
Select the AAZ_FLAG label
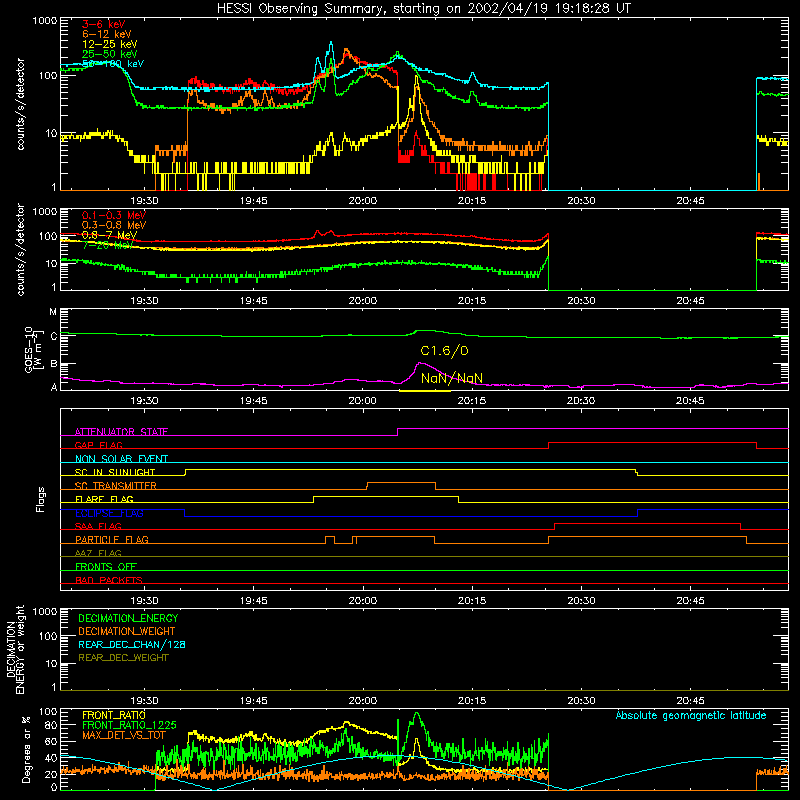[98, 553]
